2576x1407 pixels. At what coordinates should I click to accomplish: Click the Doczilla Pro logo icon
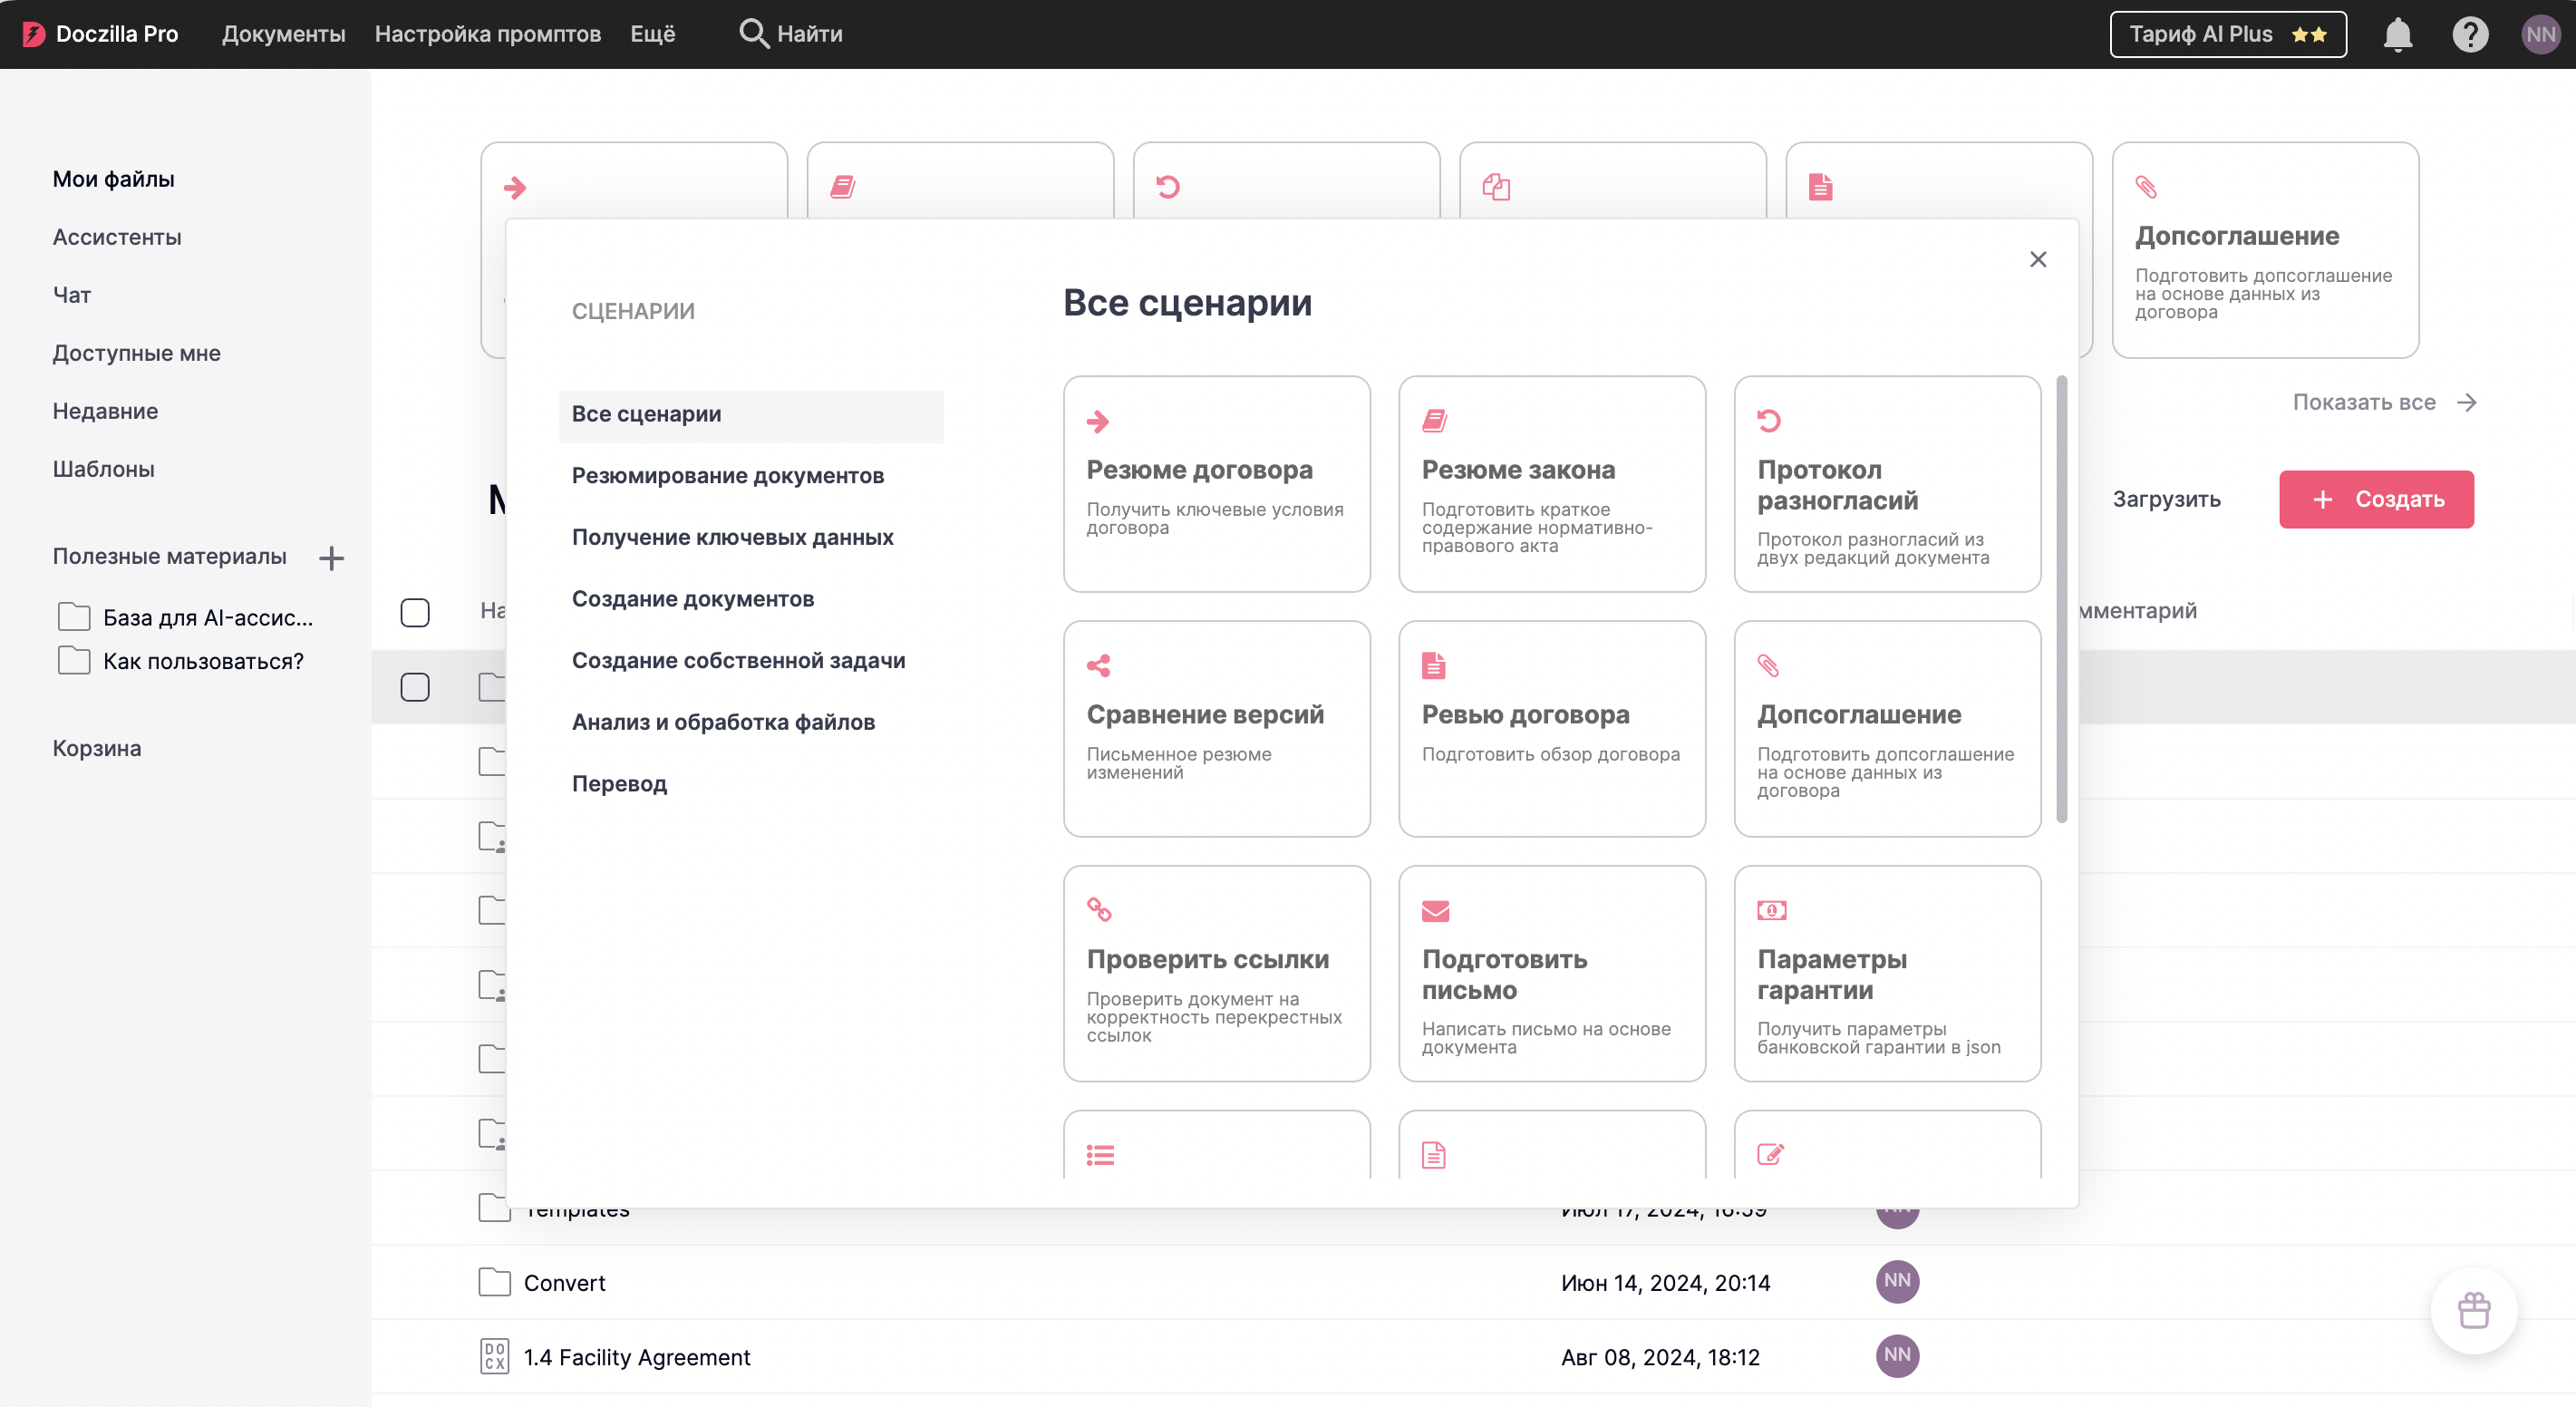(33, 34)
